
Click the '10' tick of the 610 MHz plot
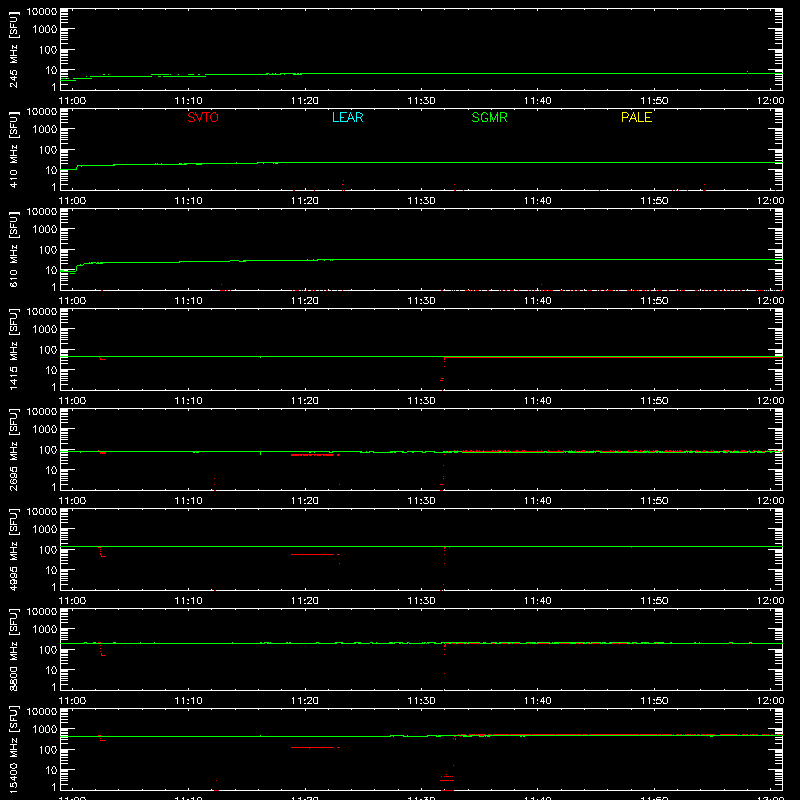click(x=51, y=270)
